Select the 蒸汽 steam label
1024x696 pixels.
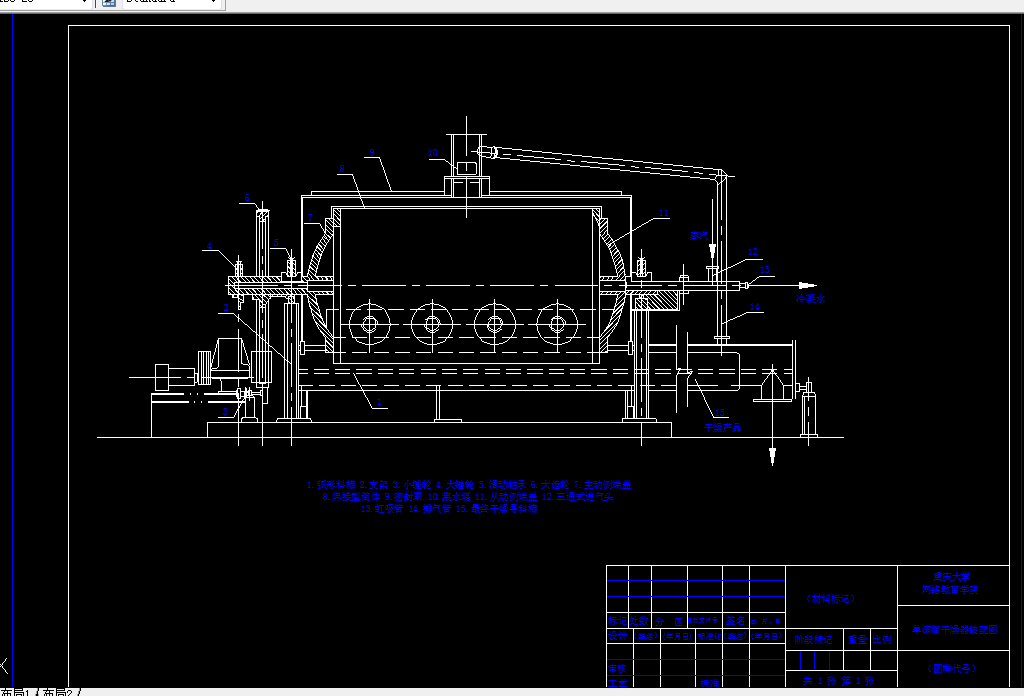point(699,235)
